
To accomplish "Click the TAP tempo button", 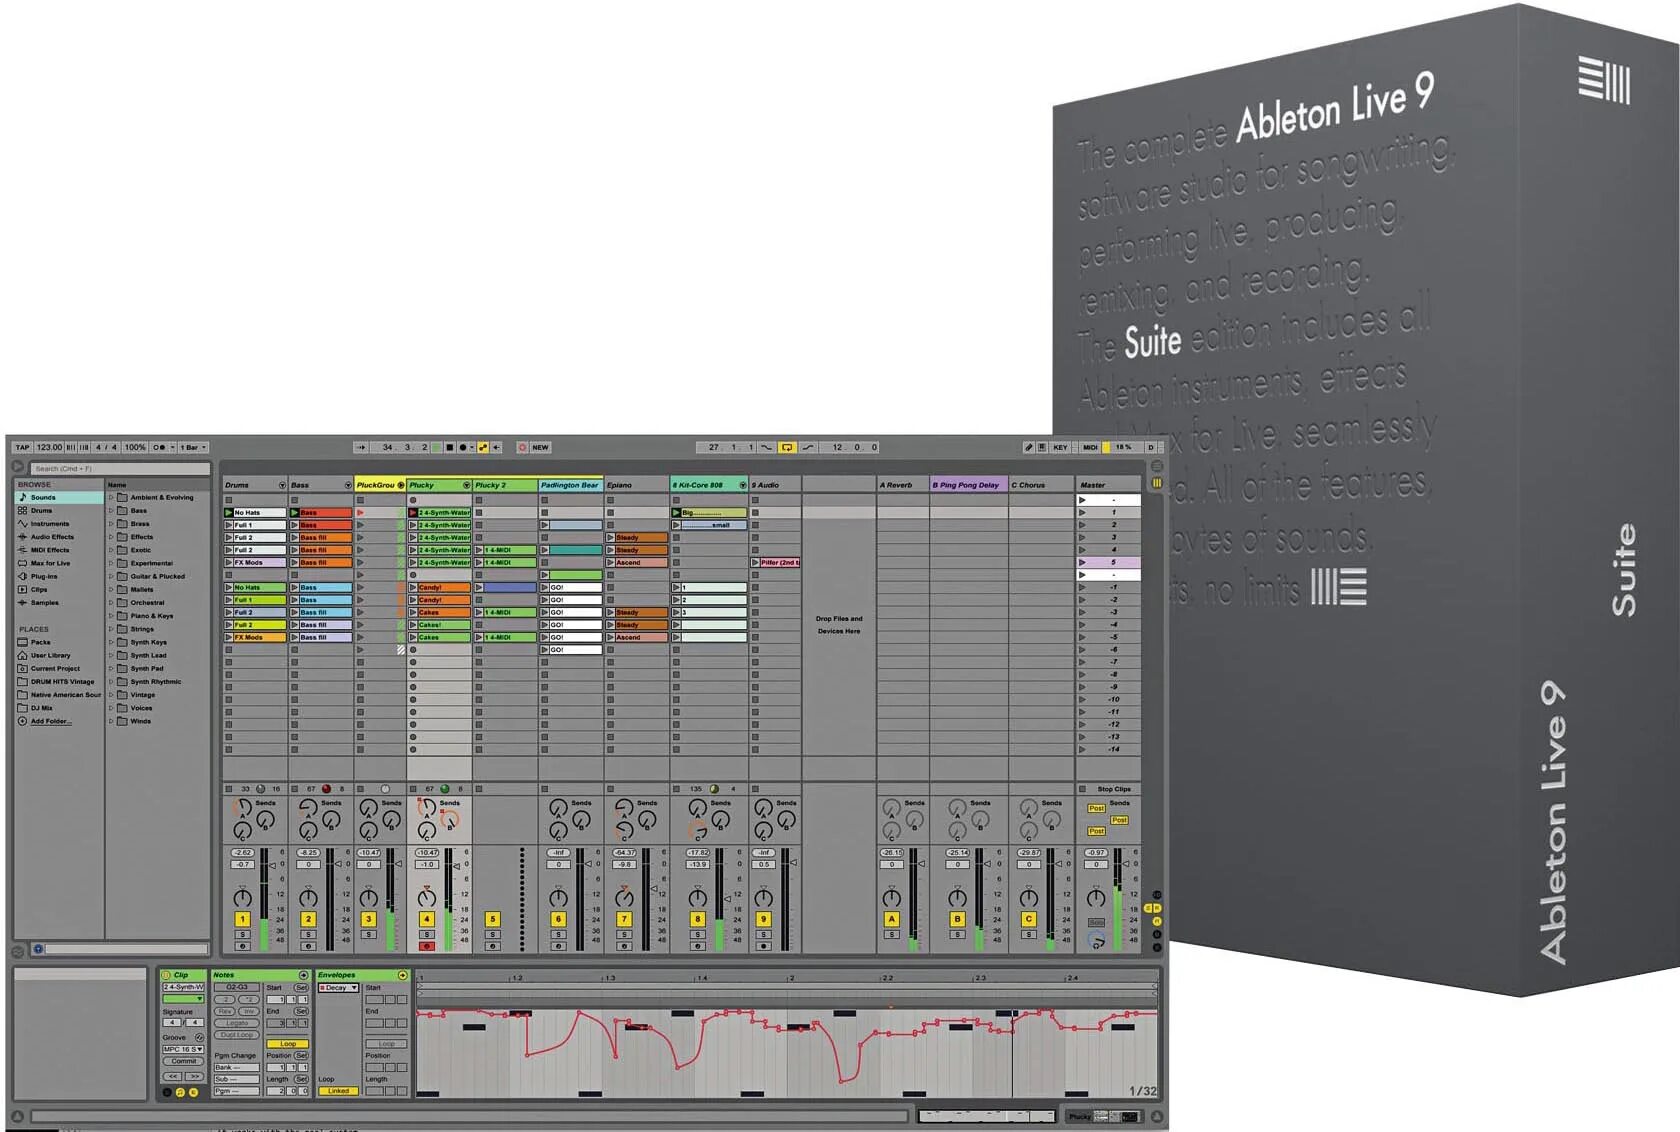I will [x=23, y=448].
